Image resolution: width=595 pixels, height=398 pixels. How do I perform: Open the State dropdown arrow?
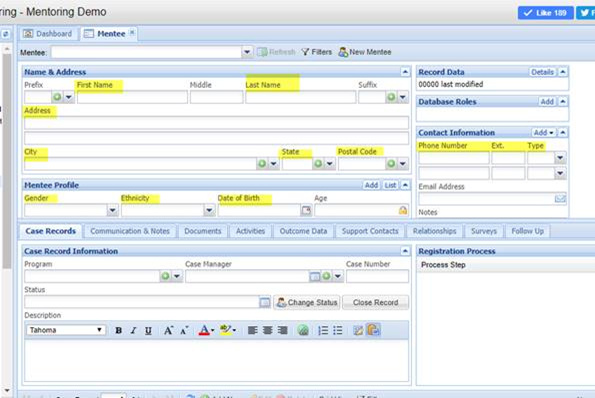[330, 164]
